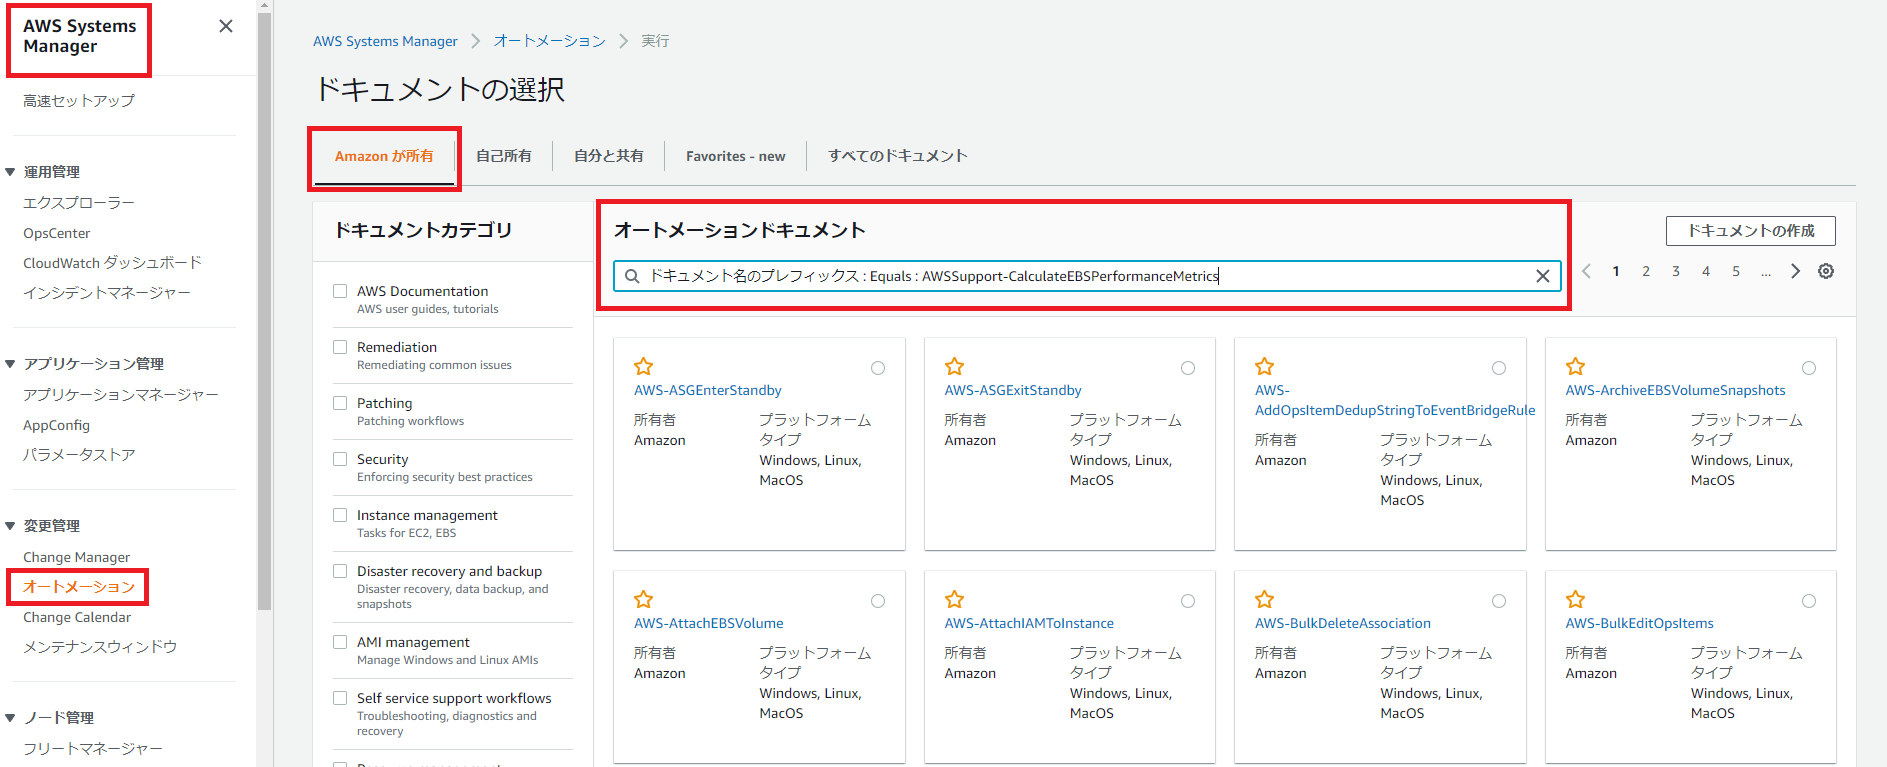Jump to results page 2
Screen dimensions: 1887x767
pyautogui.click(x=1646, y=271)
